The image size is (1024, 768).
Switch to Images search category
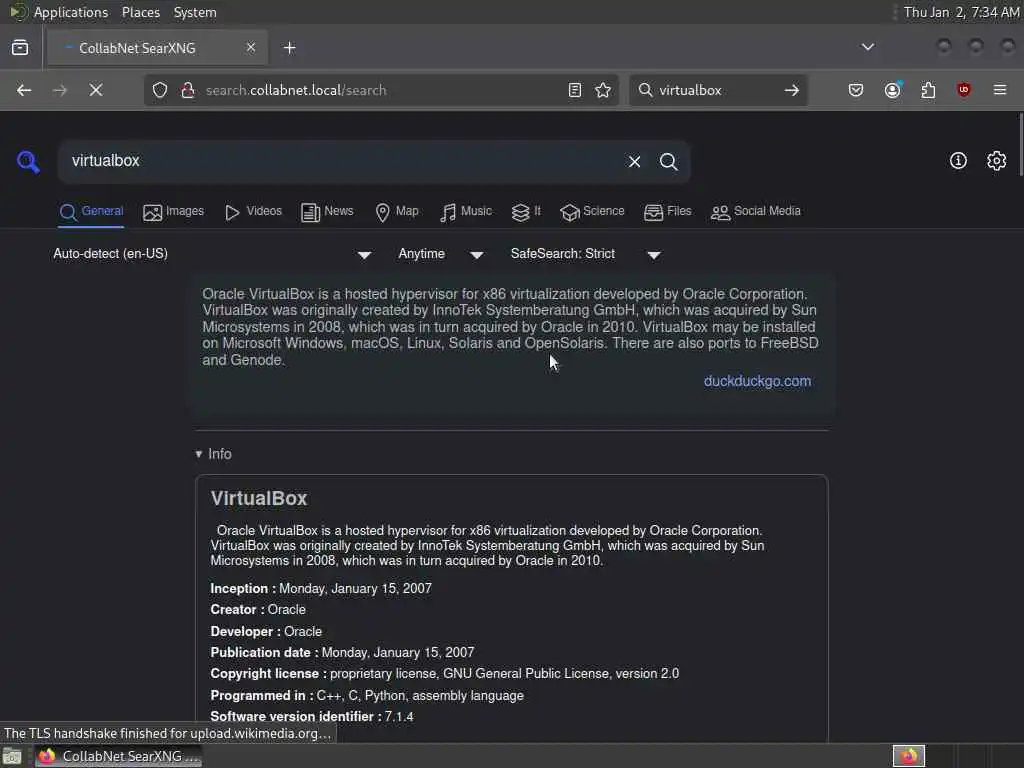click(174, 212)
